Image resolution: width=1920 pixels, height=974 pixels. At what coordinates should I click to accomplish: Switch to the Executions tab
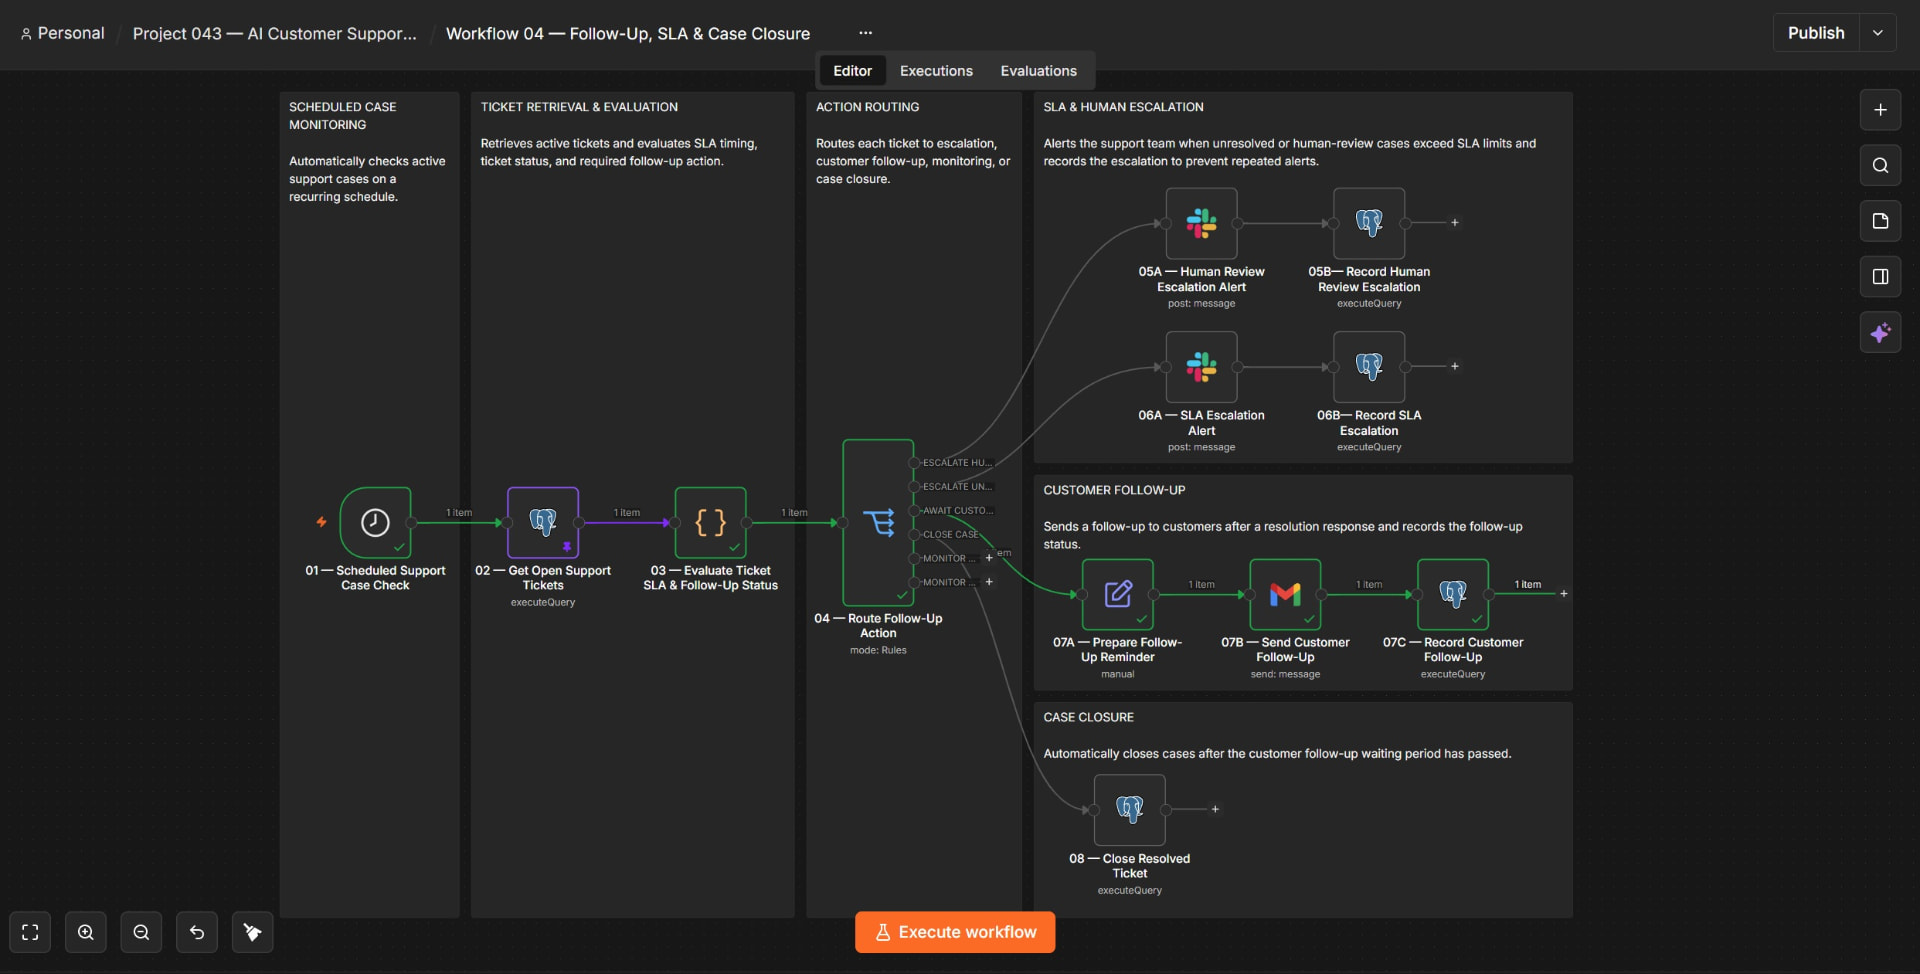coord(936,71)
